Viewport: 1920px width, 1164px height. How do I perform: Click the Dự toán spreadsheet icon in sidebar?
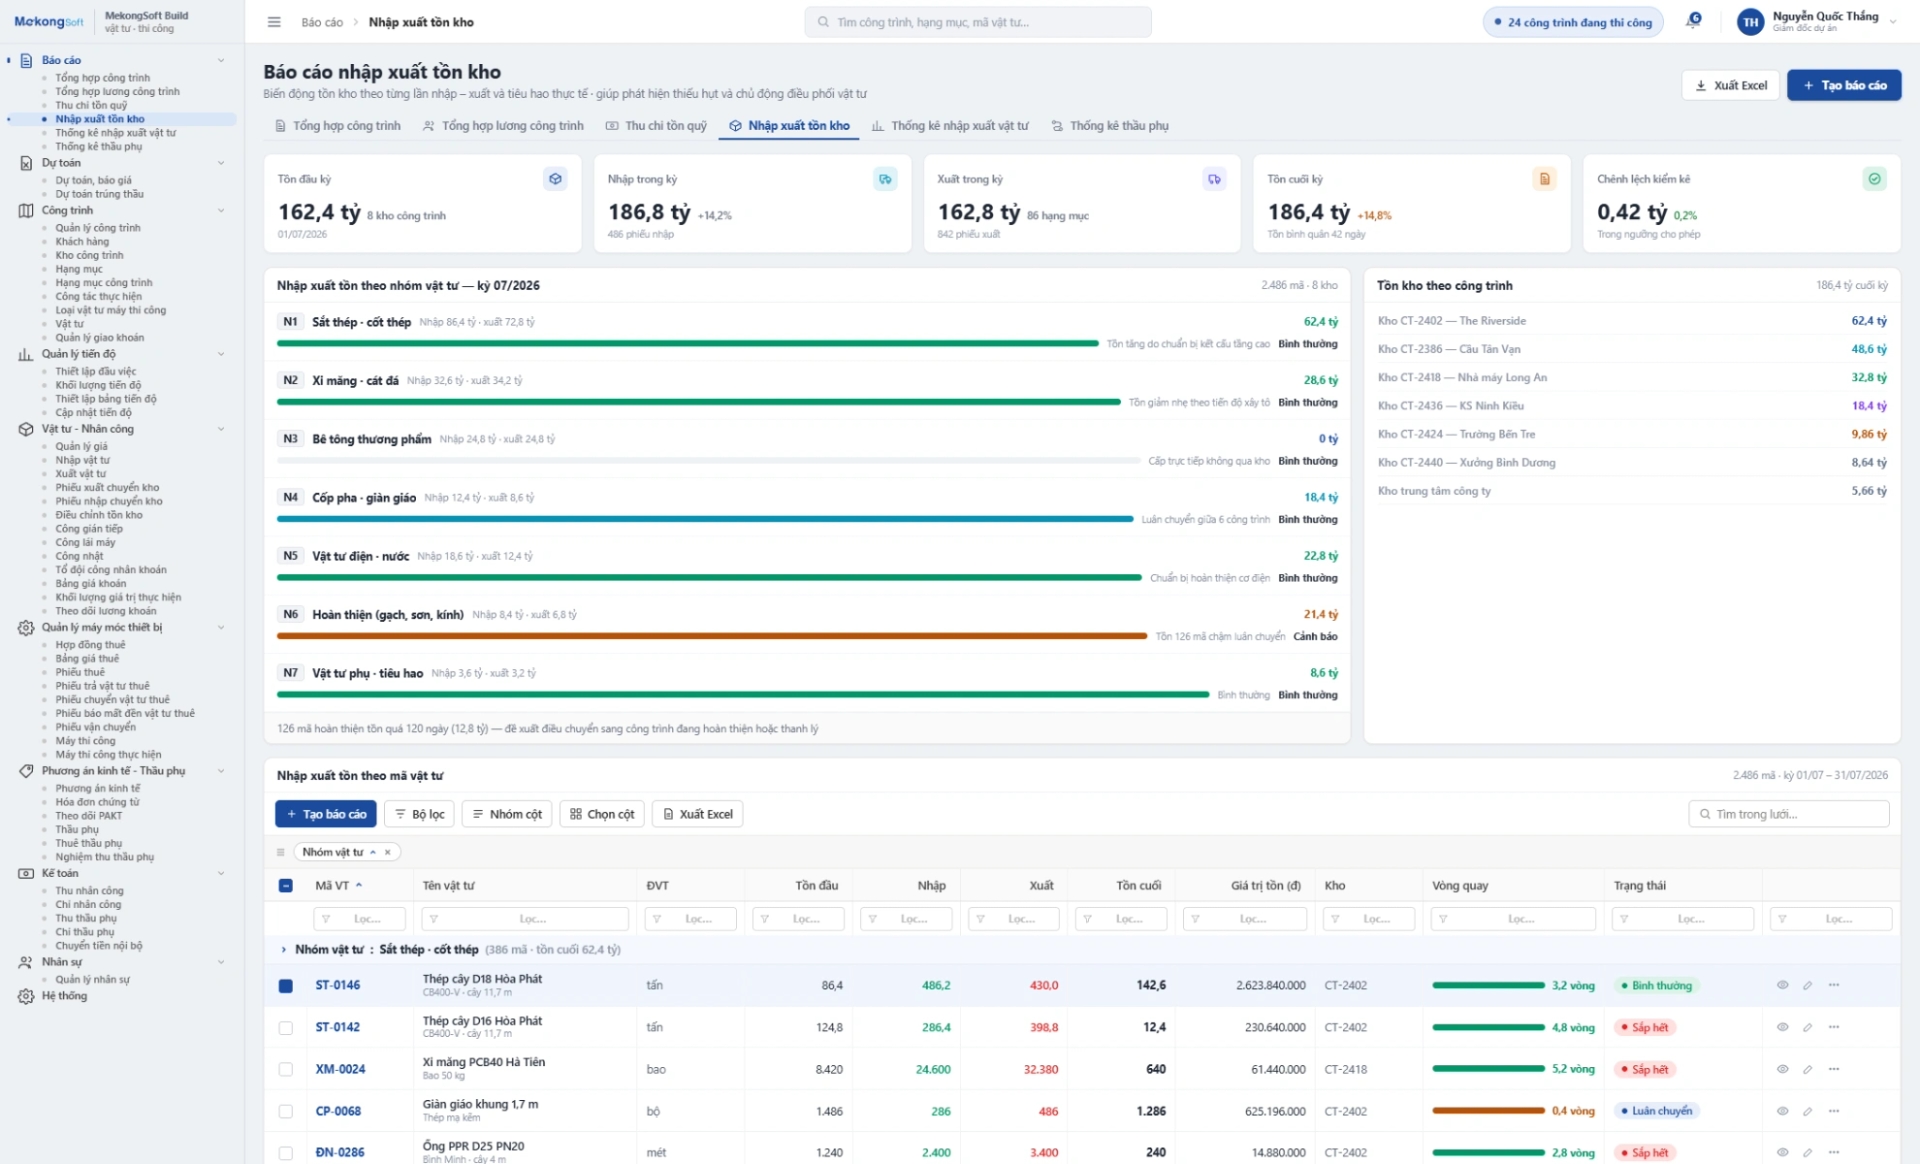[26, 163]
